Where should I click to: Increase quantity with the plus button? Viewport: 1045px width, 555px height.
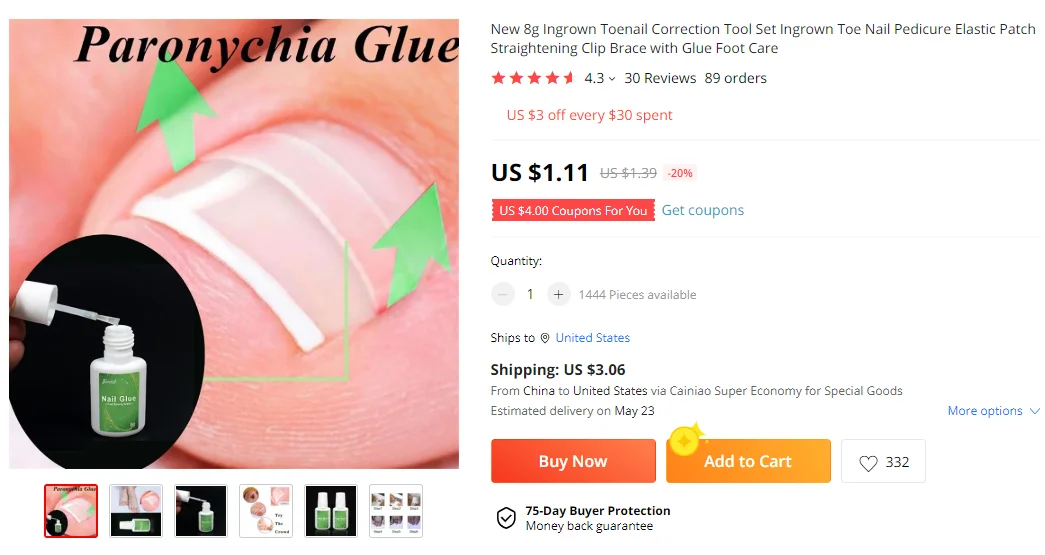pyautogui.click(x=558, y=294)
